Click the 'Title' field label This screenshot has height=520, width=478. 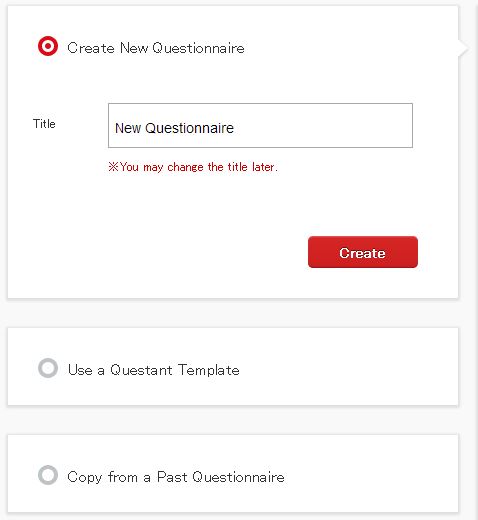pos(44,124)
